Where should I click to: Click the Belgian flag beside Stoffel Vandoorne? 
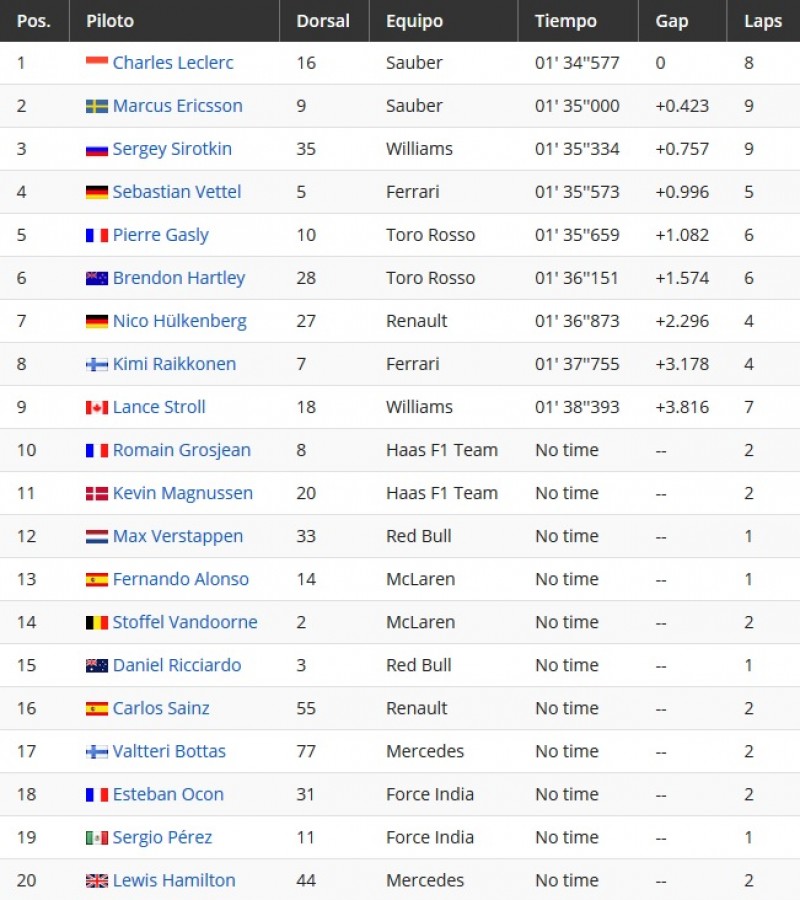click(96, 623)
